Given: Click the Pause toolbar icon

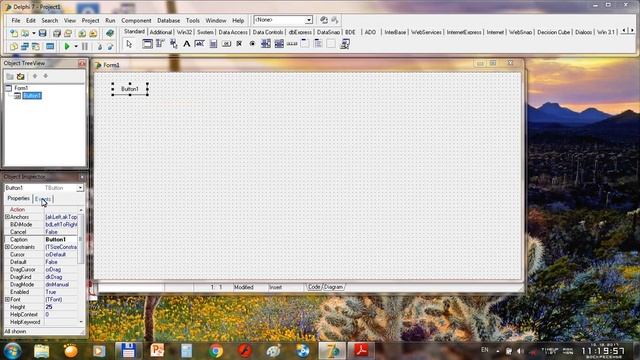Looking at the screenshot, I should point(85,46).
